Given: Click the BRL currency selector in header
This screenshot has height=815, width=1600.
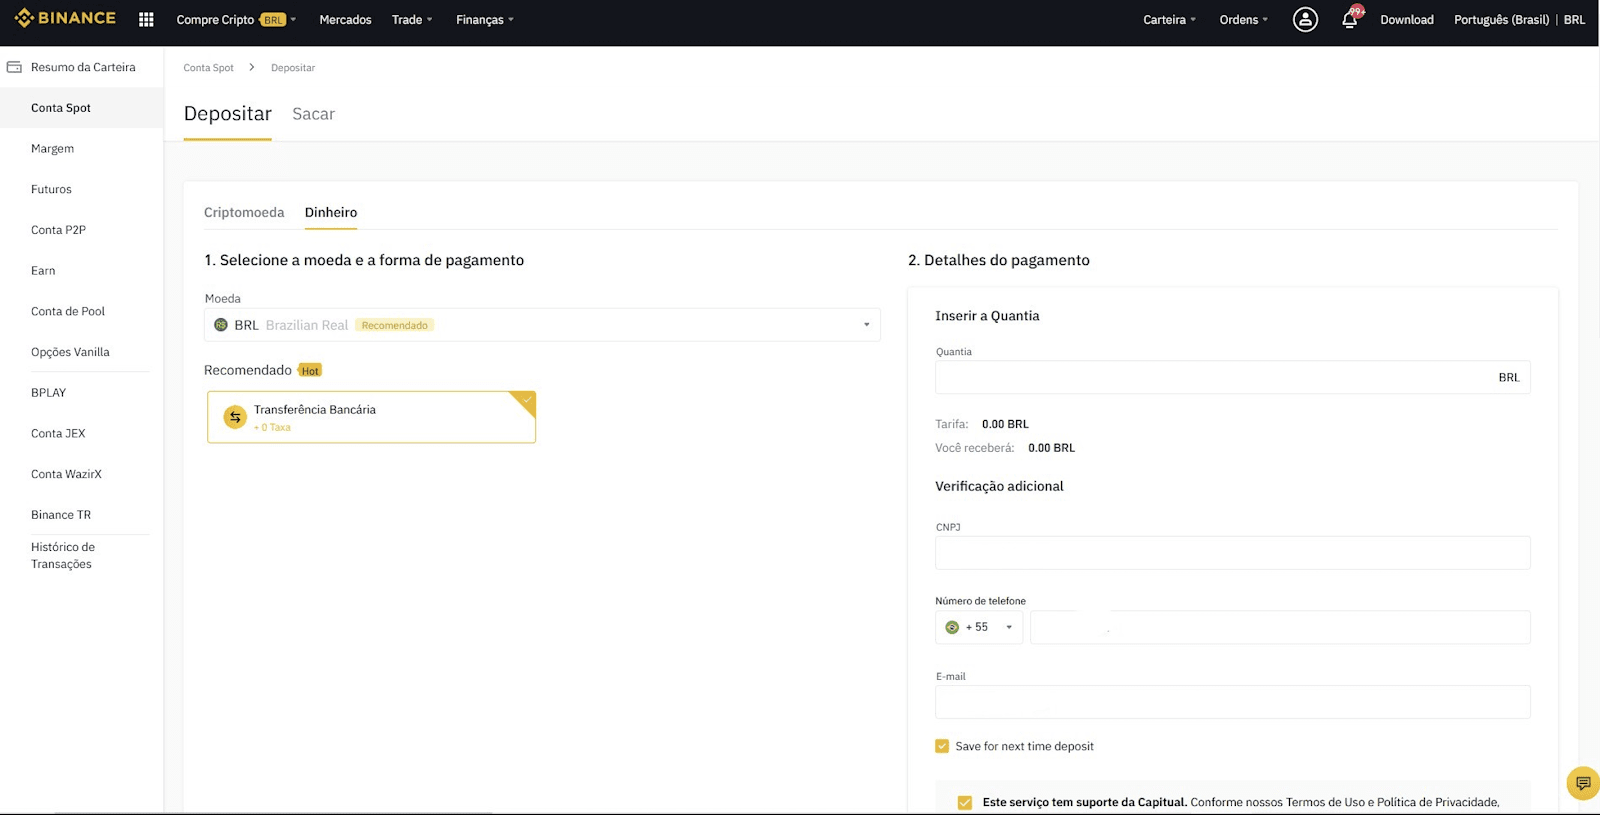Looking at the screenshot, I should [x=1574, y=19].
